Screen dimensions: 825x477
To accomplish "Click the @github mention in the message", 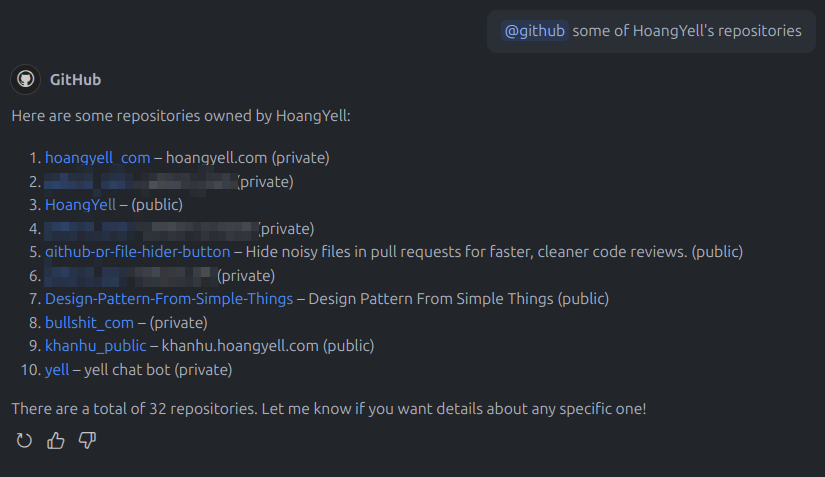I will click(x=535, y=31).
